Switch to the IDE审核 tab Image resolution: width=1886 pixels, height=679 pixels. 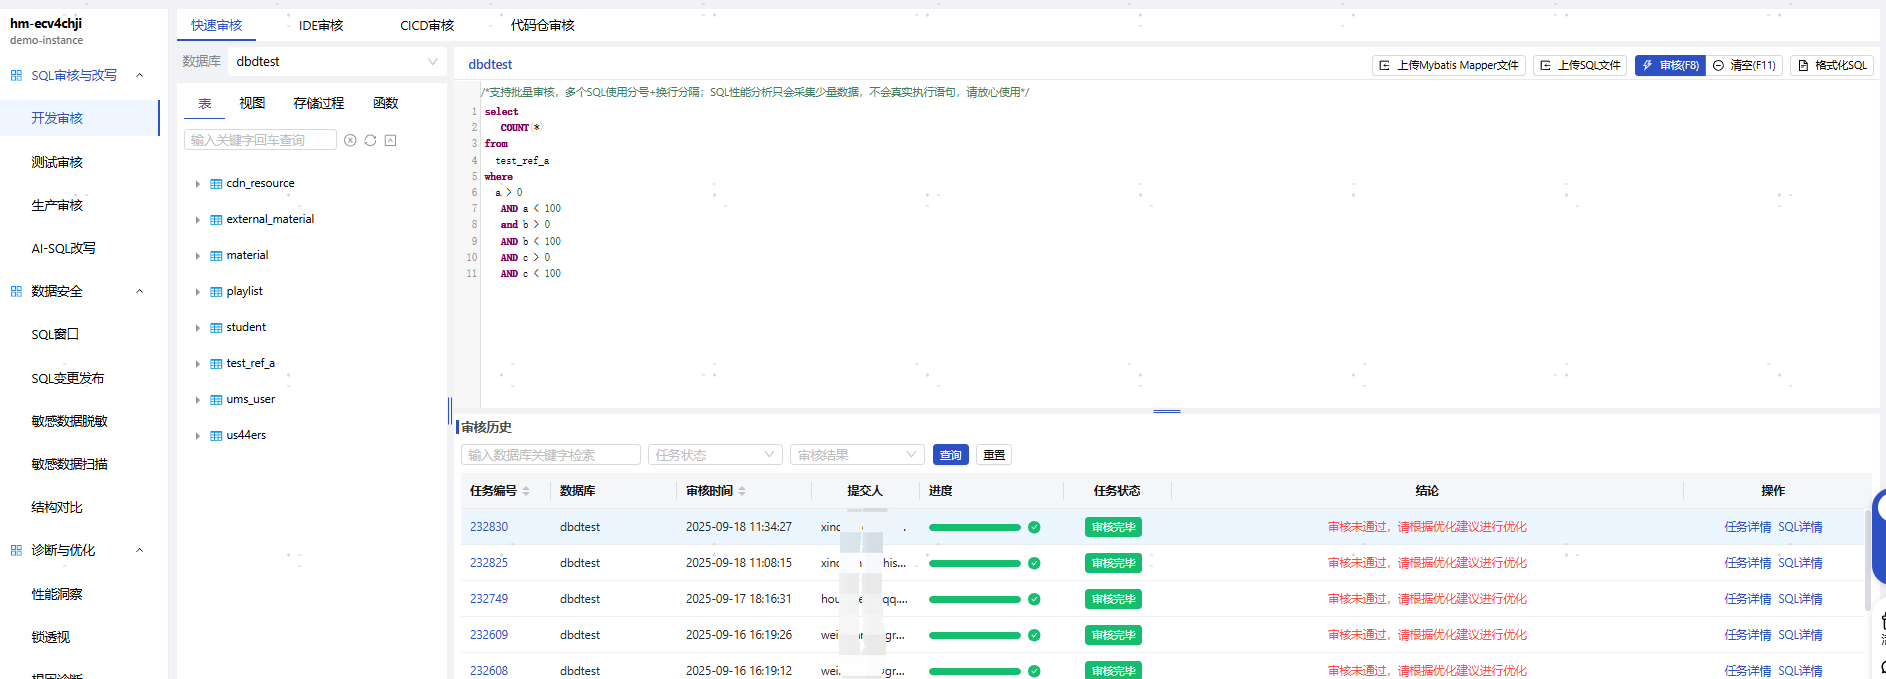(x=321, y=26)
